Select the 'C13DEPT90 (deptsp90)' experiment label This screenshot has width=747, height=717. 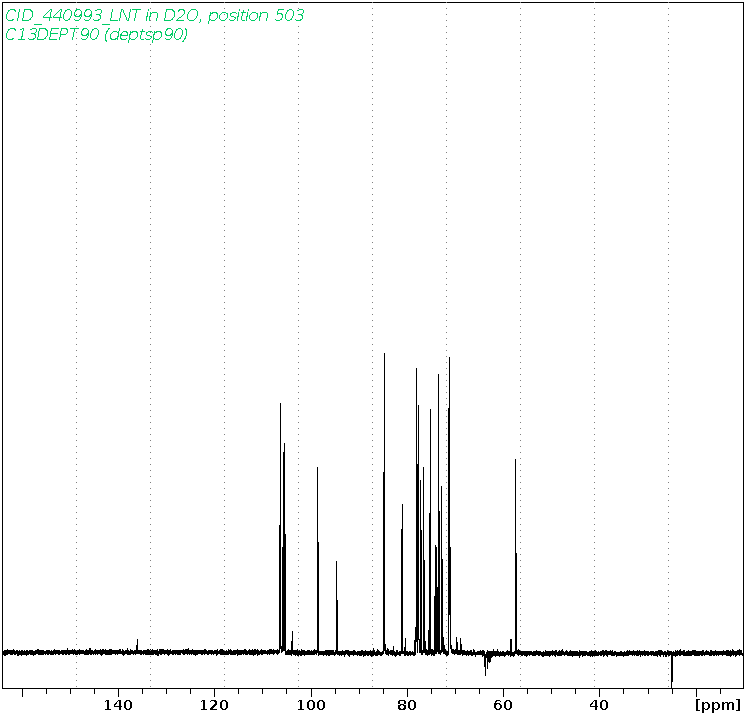coord(96,35)
